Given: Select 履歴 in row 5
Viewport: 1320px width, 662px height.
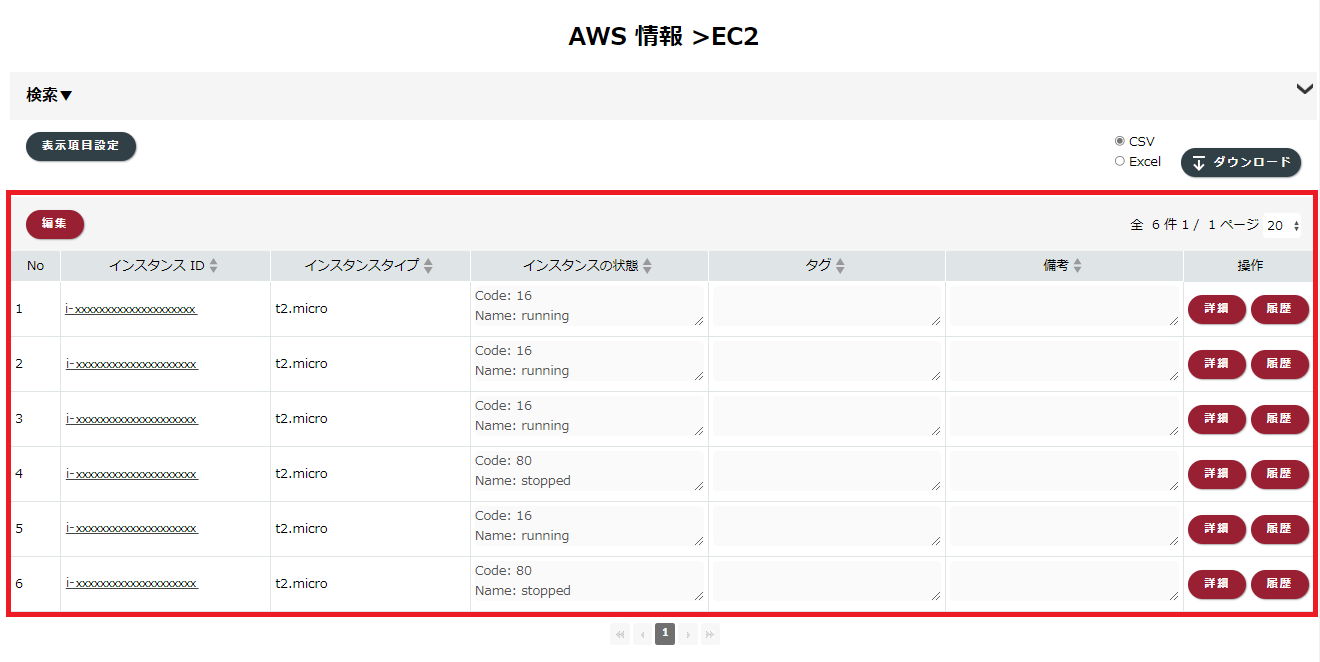Looking at the screenshot, I should (1279, 529).
